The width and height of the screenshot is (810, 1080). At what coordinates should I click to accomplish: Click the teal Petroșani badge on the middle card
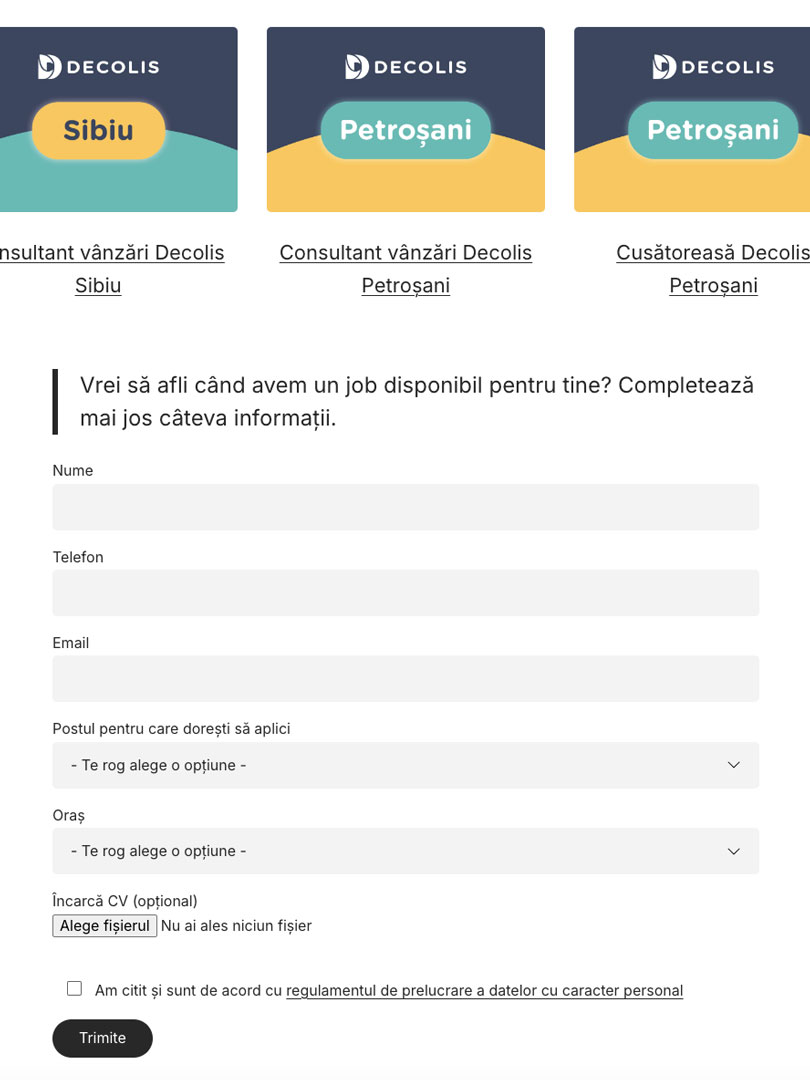(x=406, y=130)
